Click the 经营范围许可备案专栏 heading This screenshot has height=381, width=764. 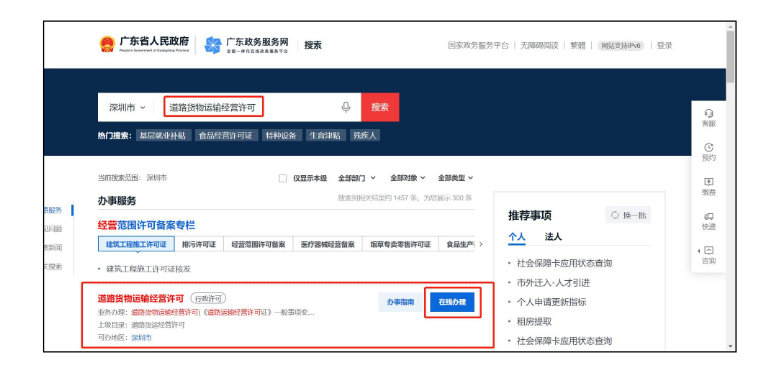147,226
